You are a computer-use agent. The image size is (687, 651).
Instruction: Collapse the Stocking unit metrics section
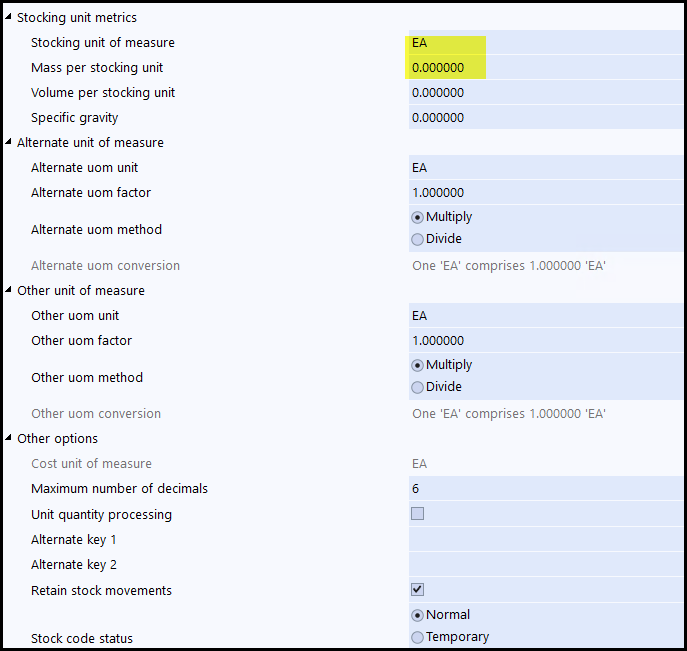(x=9, y=18)
